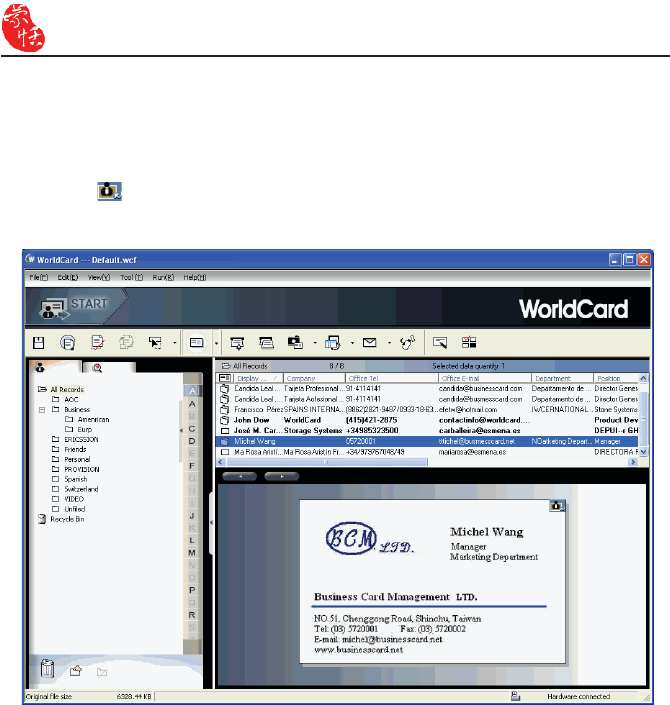Screen dimensions: 670x705
Task: Open the camera import dropdown arrow
Action: [315, 344]
